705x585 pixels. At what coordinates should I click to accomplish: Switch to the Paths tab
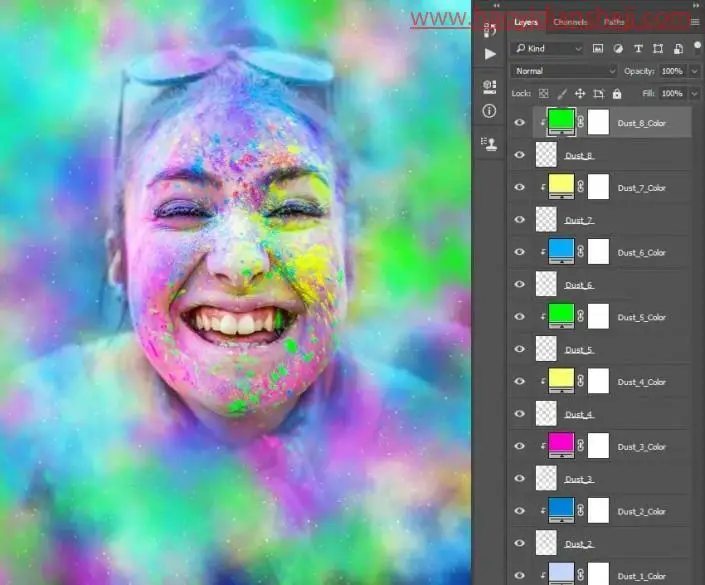614,22
